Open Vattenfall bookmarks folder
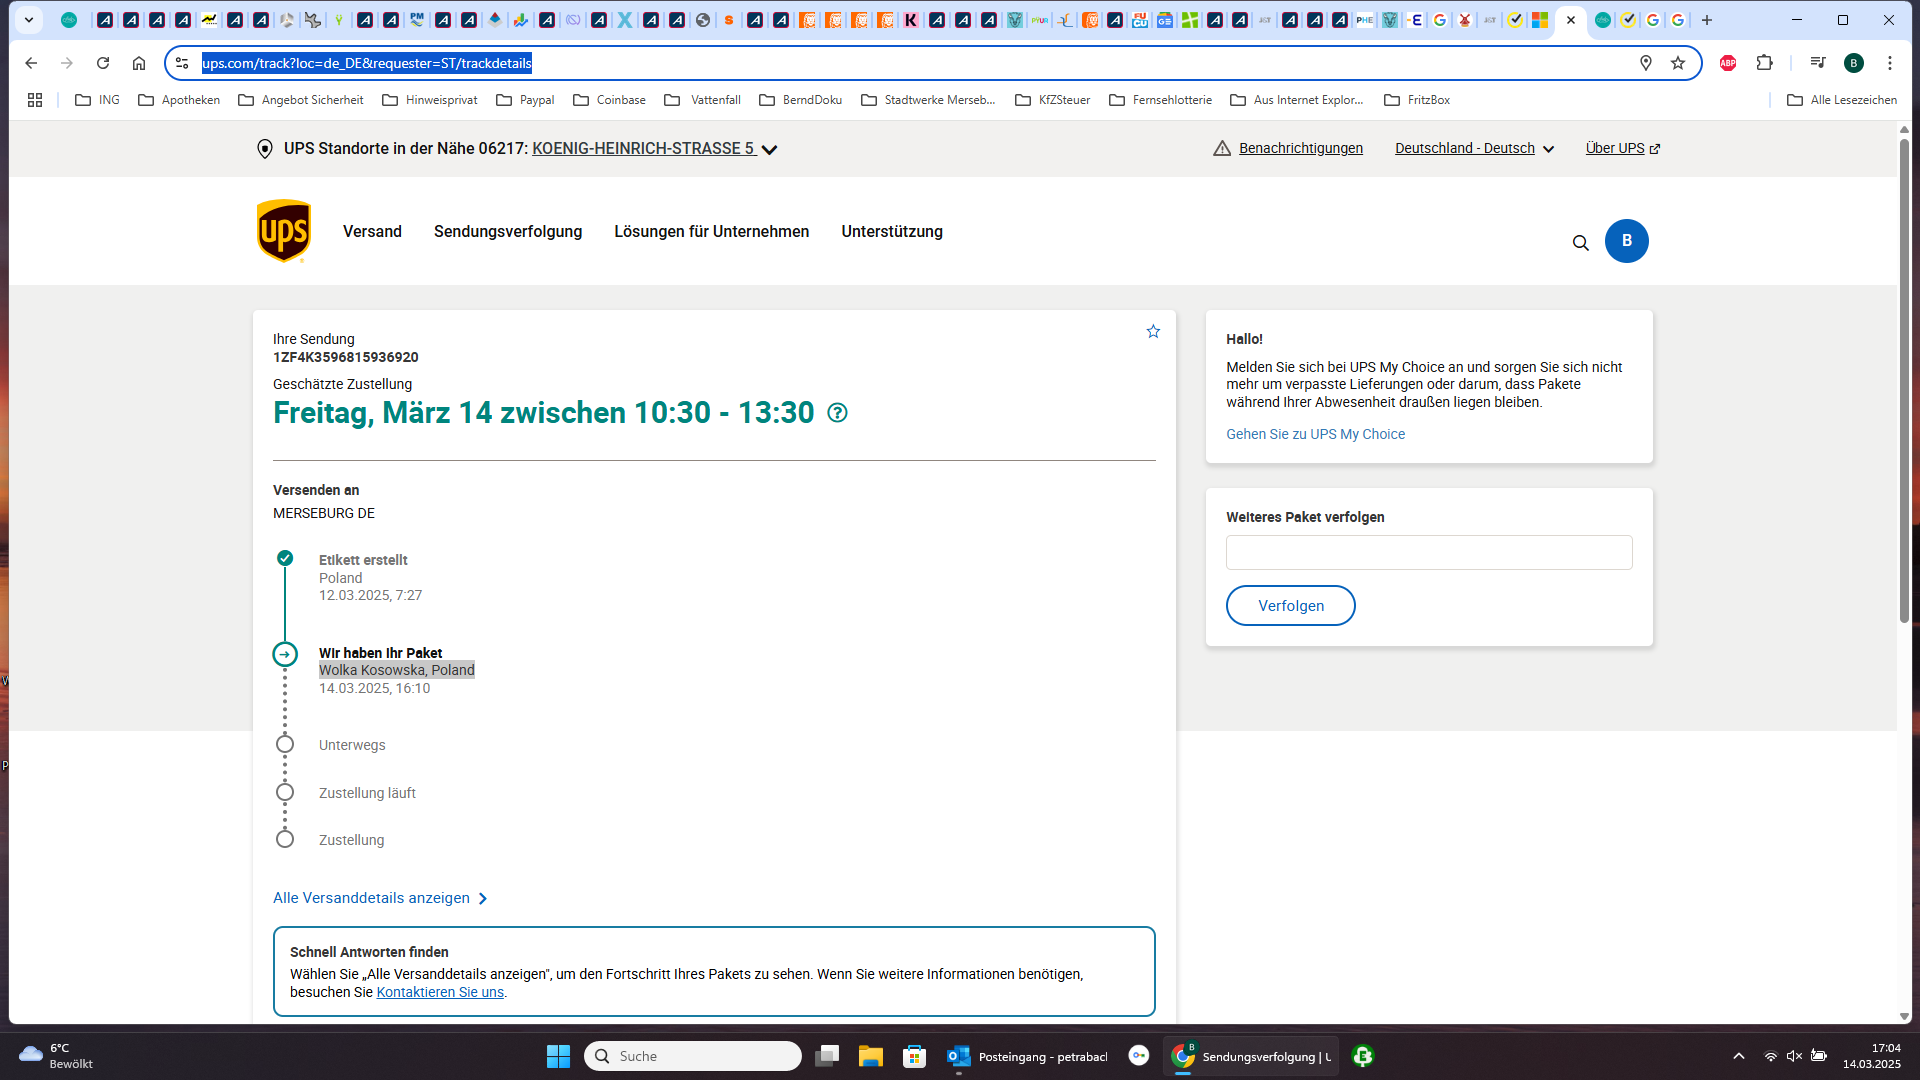The width and height of the screenshot is (1920, 1080). pos(702,100)
